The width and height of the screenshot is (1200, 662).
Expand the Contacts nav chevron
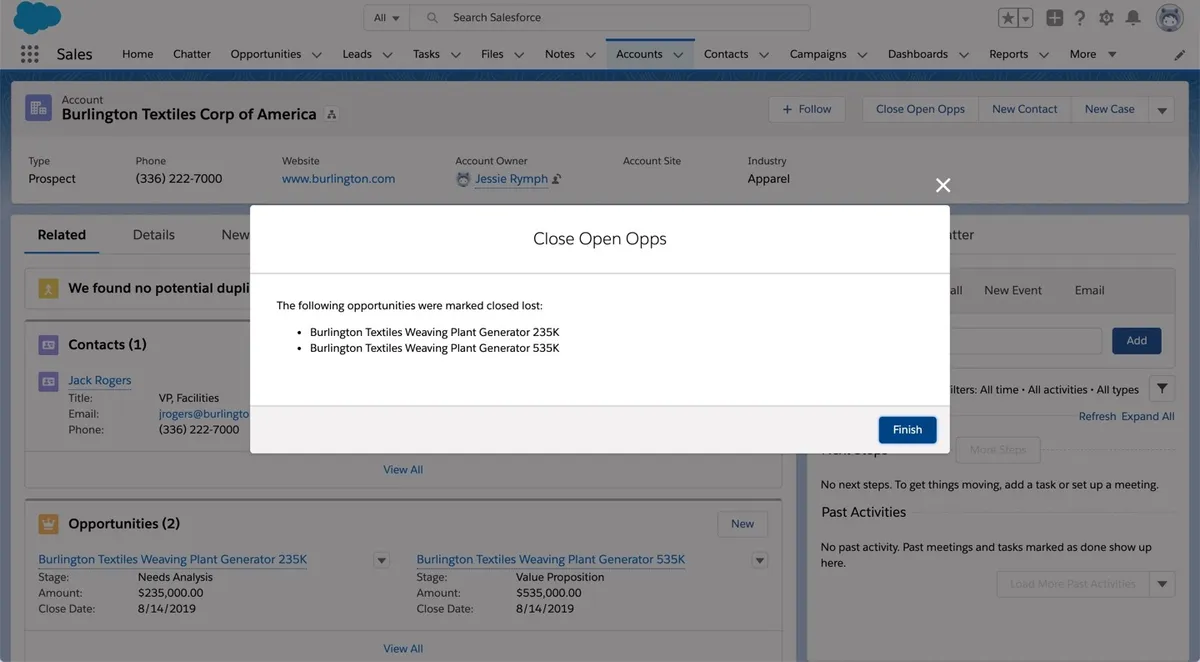pyautogui.click(x=764, y=55)
